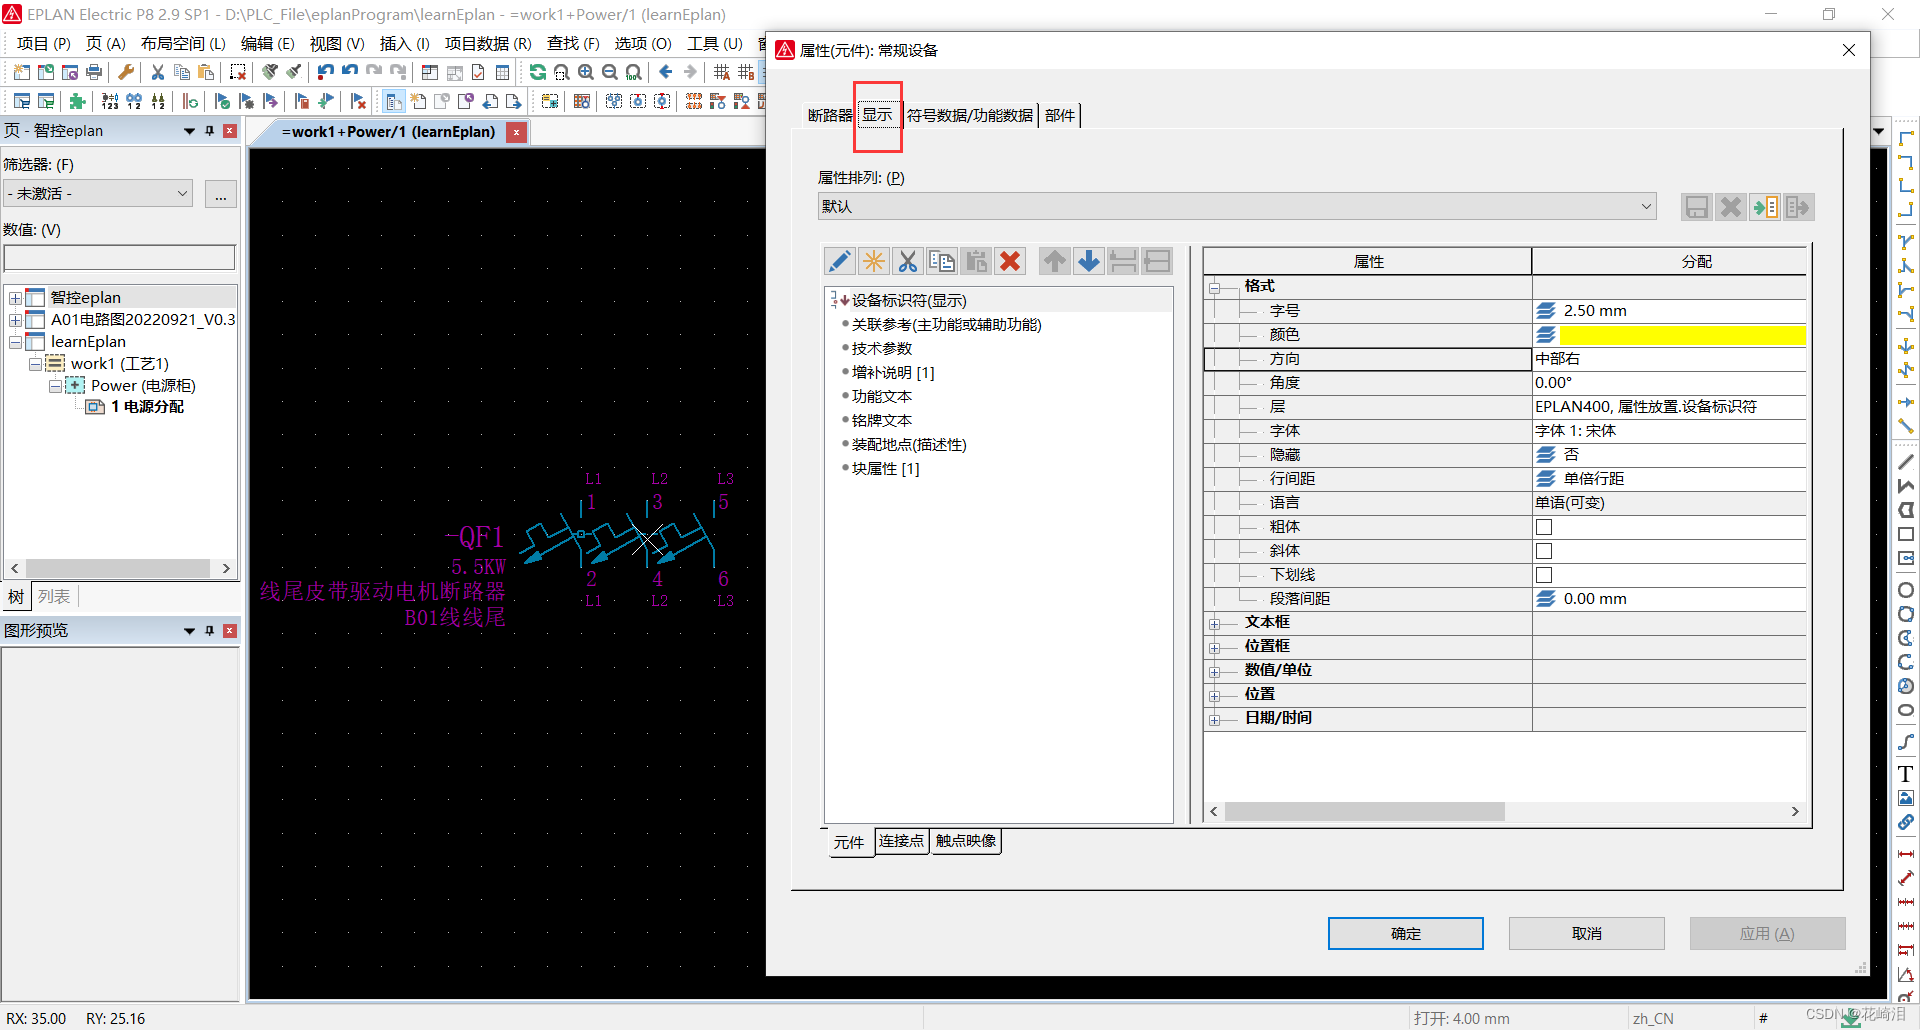Toggle the 斜体 italic checkbox
The image size is (1920, 1030).
coord(1544,551)
